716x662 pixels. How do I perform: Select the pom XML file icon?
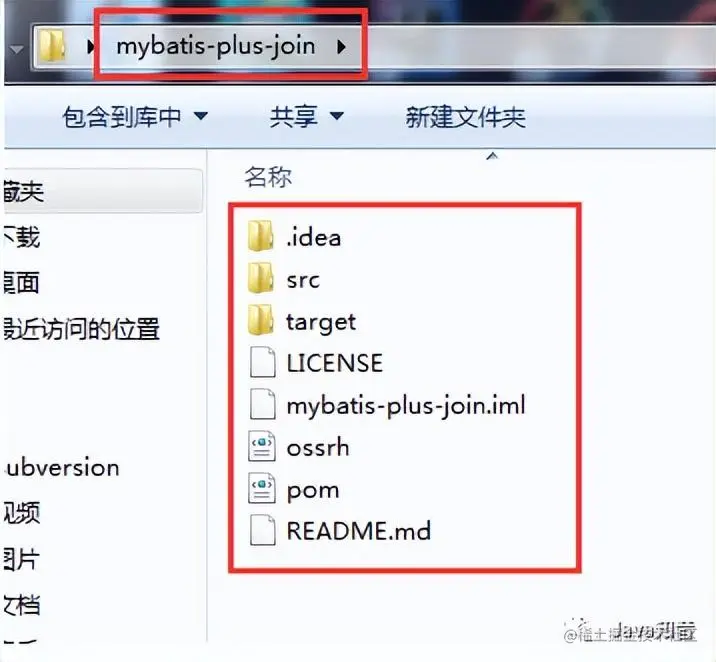262,488
